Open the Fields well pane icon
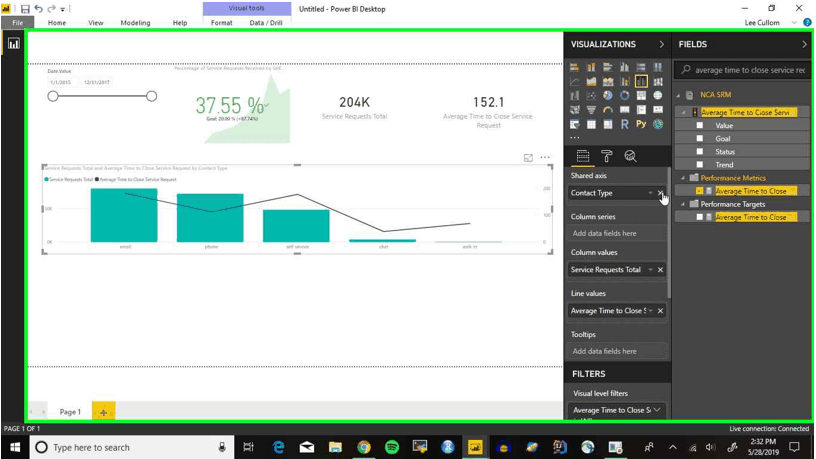Viewport: 816px width, 459px height. [583, 156]
